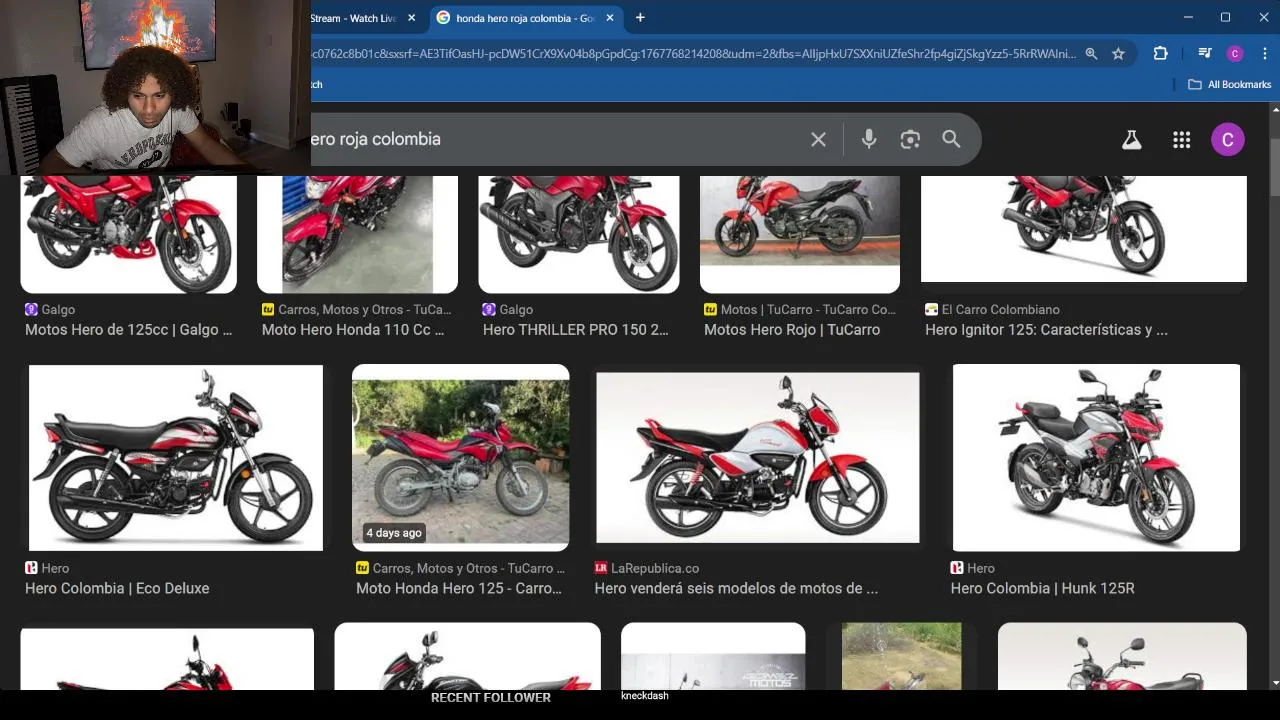The image size is (1280, 720).
Task: Open the LaRepublica.co red and silver motorcycle image
Action: 758,458
